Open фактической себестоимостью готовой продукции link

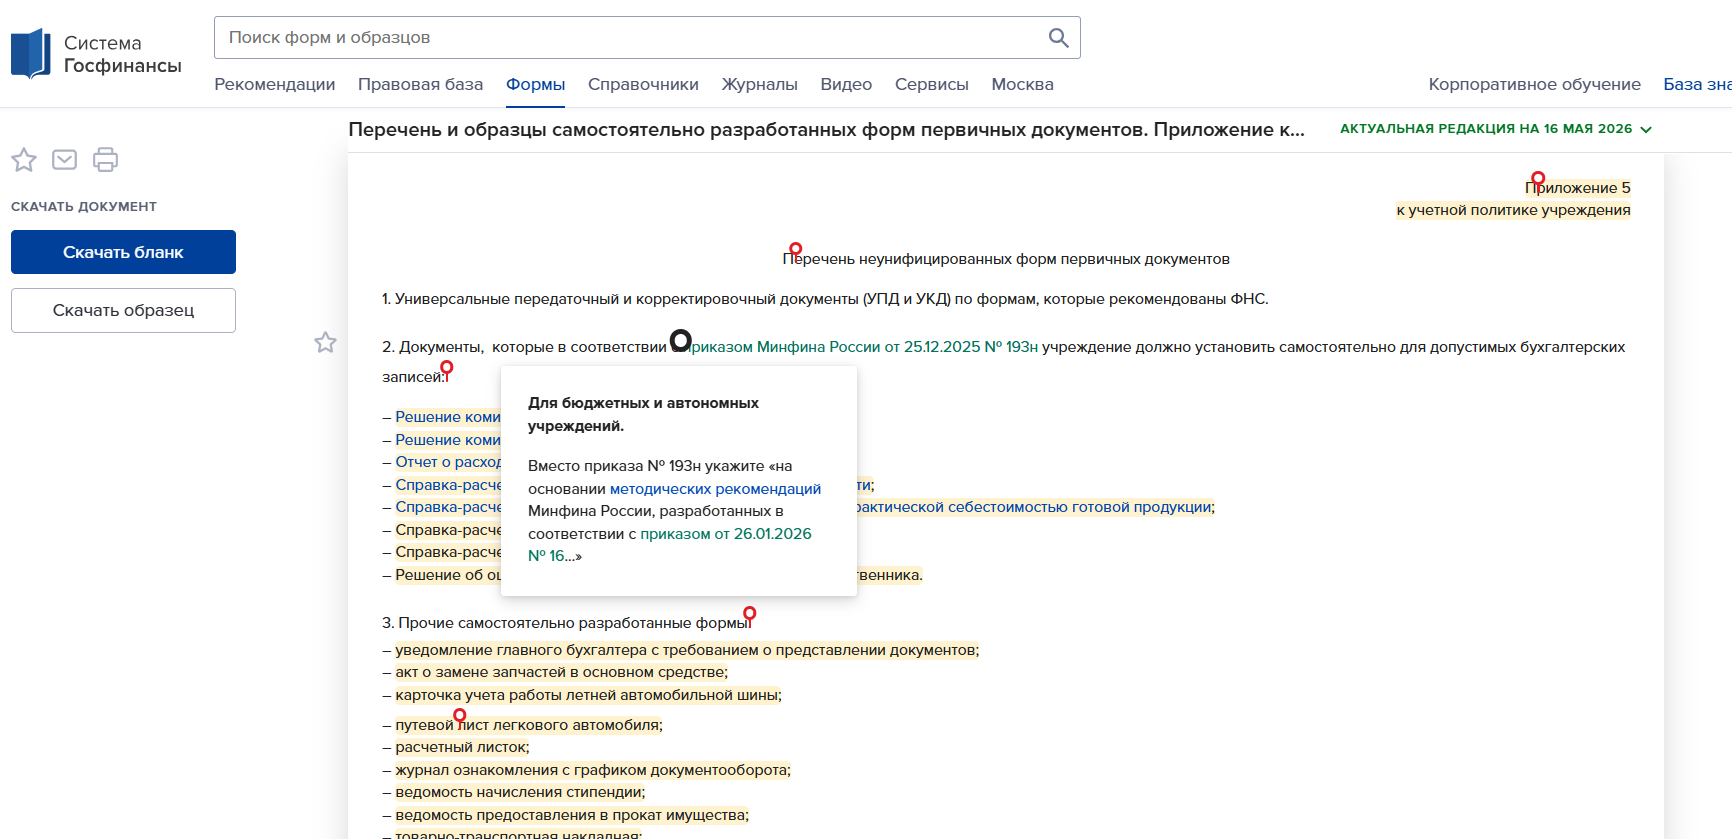pos(1034,507)
